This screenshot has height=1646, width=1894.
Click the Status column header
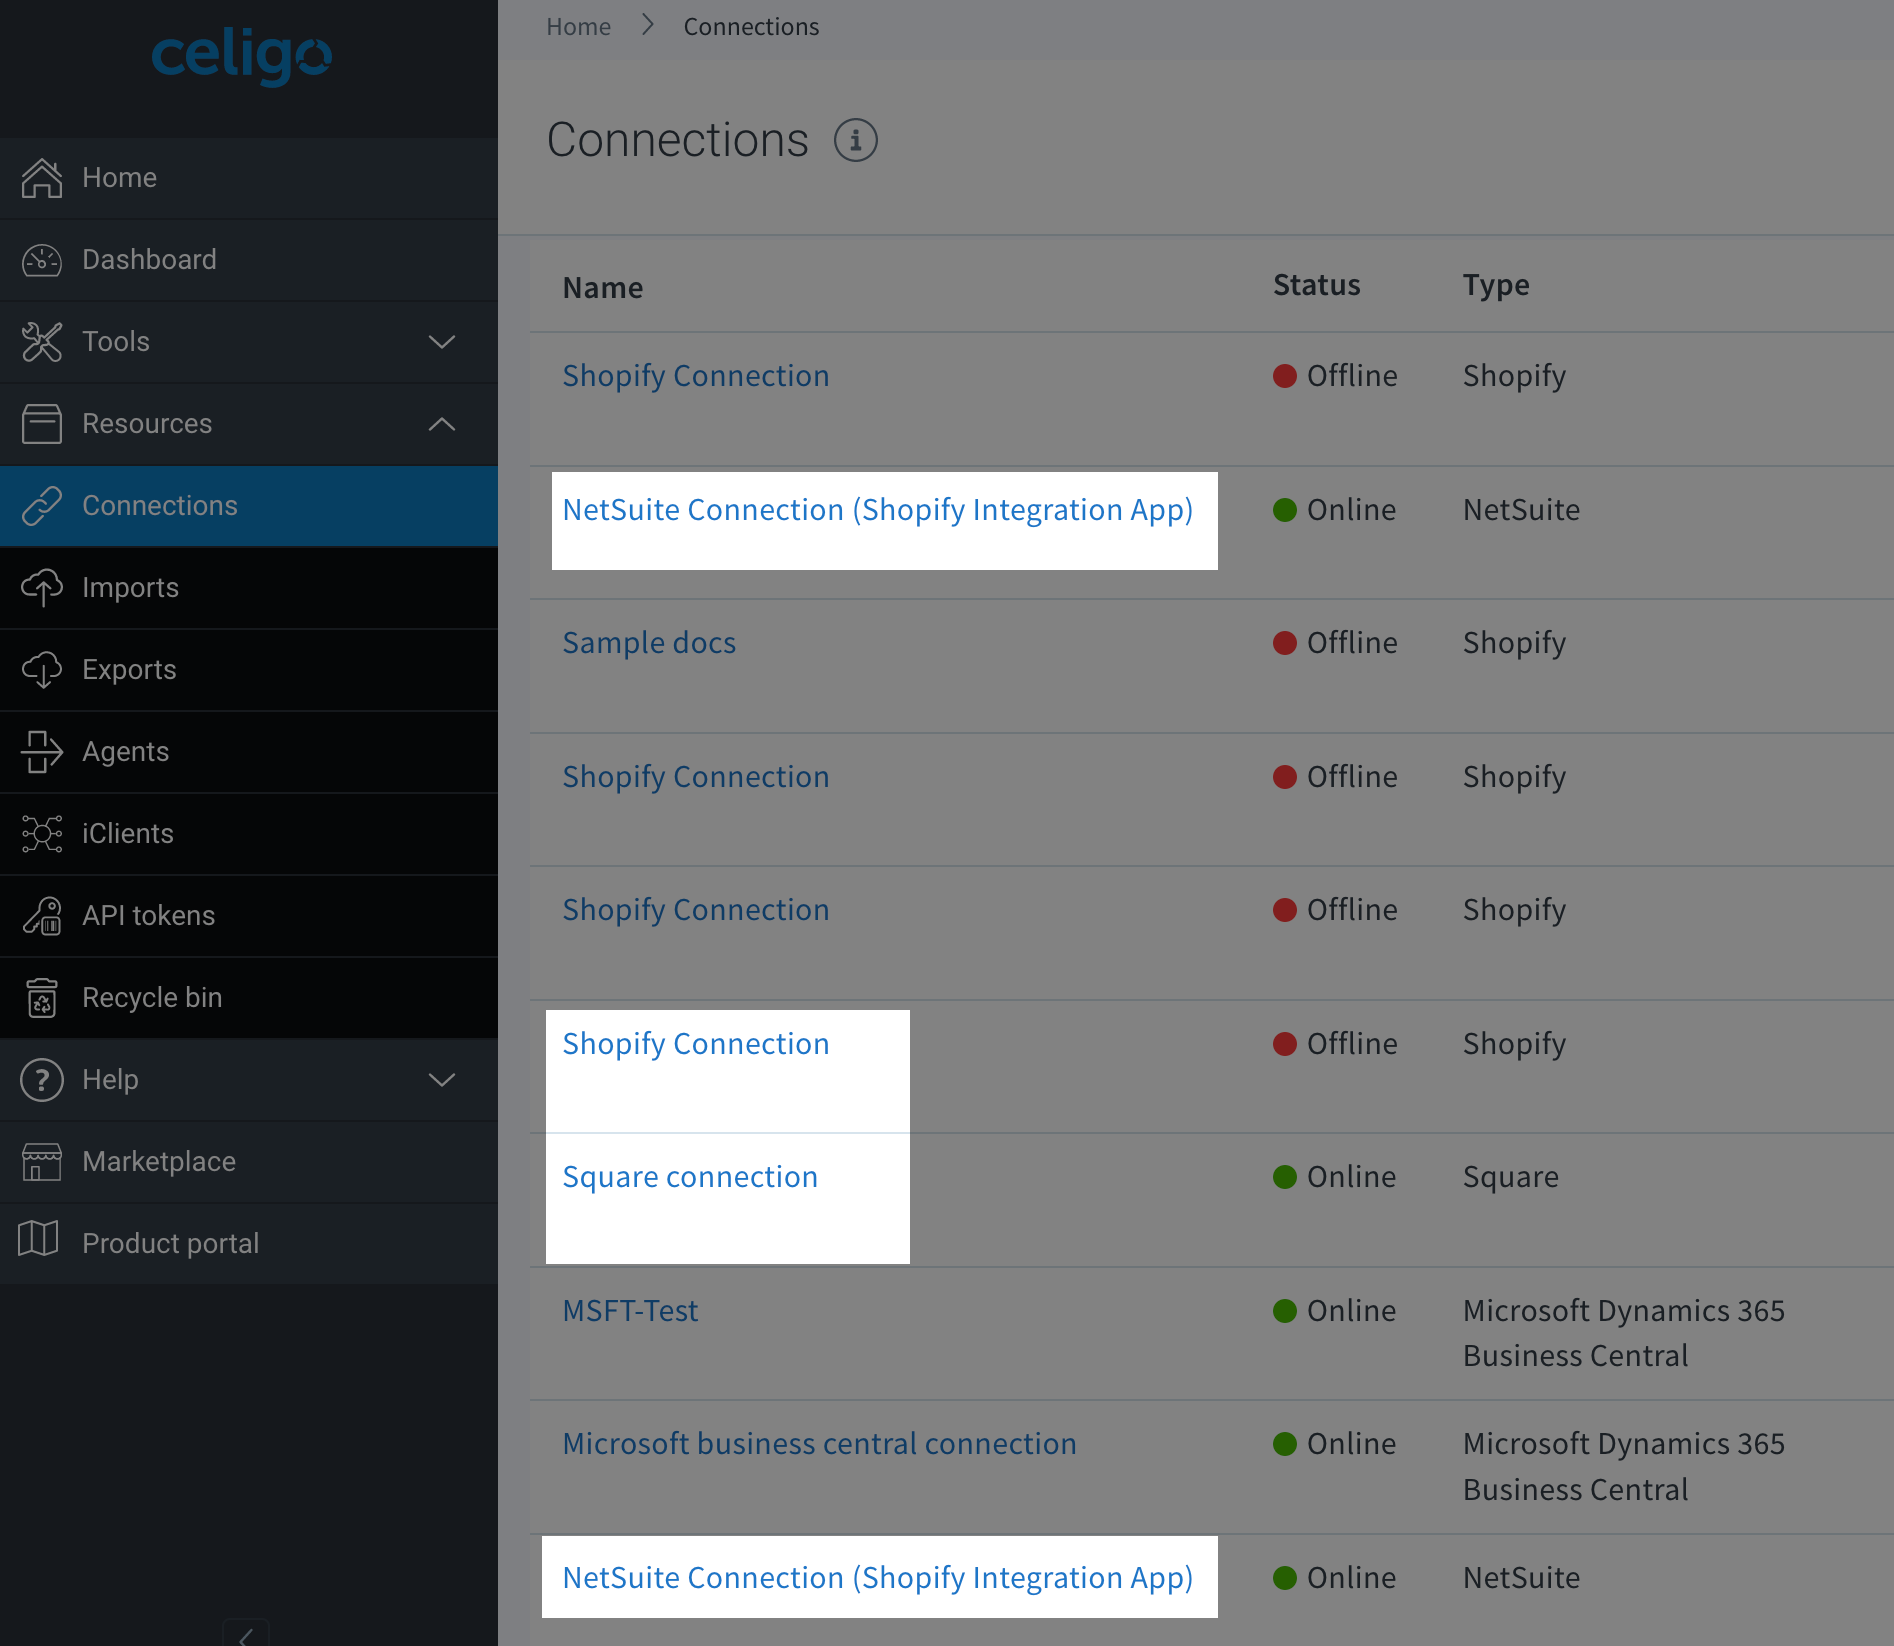(x=1316, y=285)
